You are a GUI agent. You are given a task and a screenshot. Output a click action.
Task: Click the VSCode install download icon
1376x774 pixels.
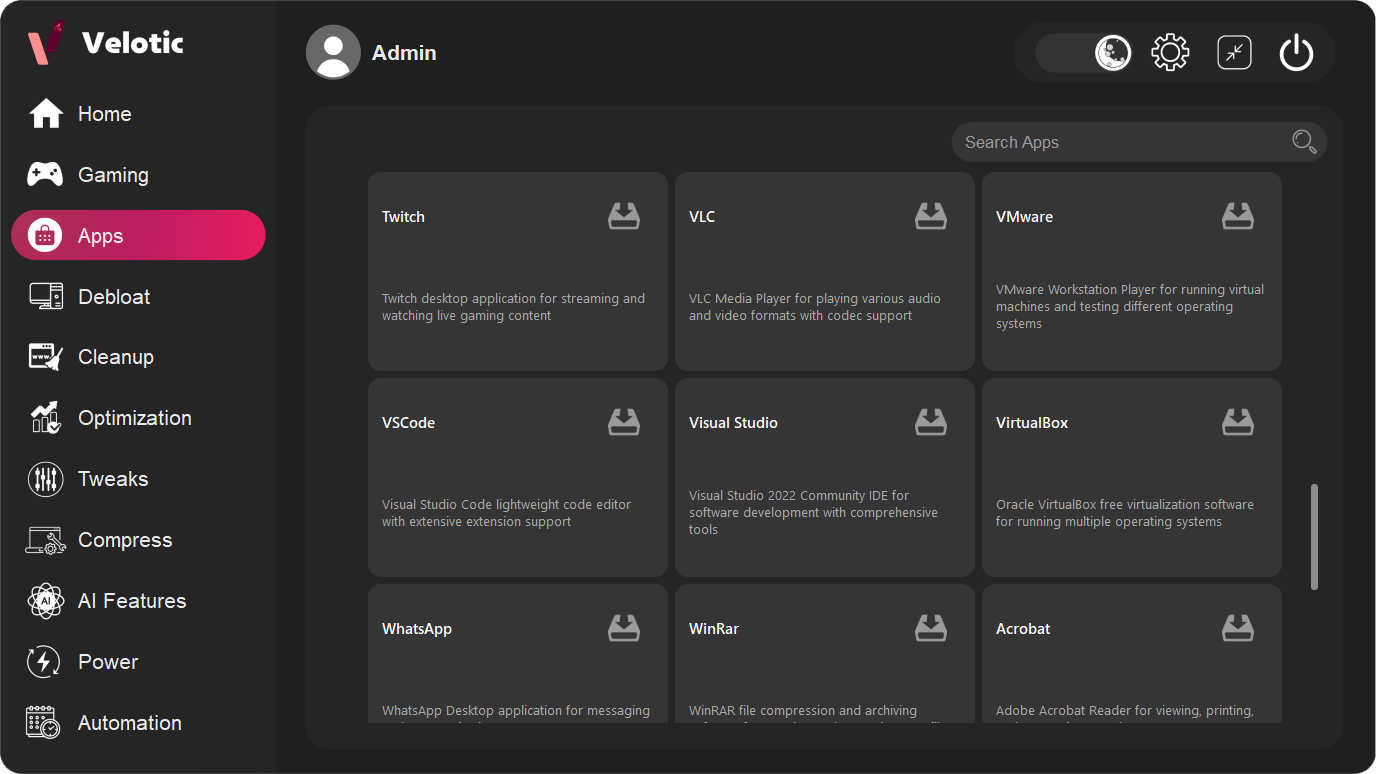(624, 422)
